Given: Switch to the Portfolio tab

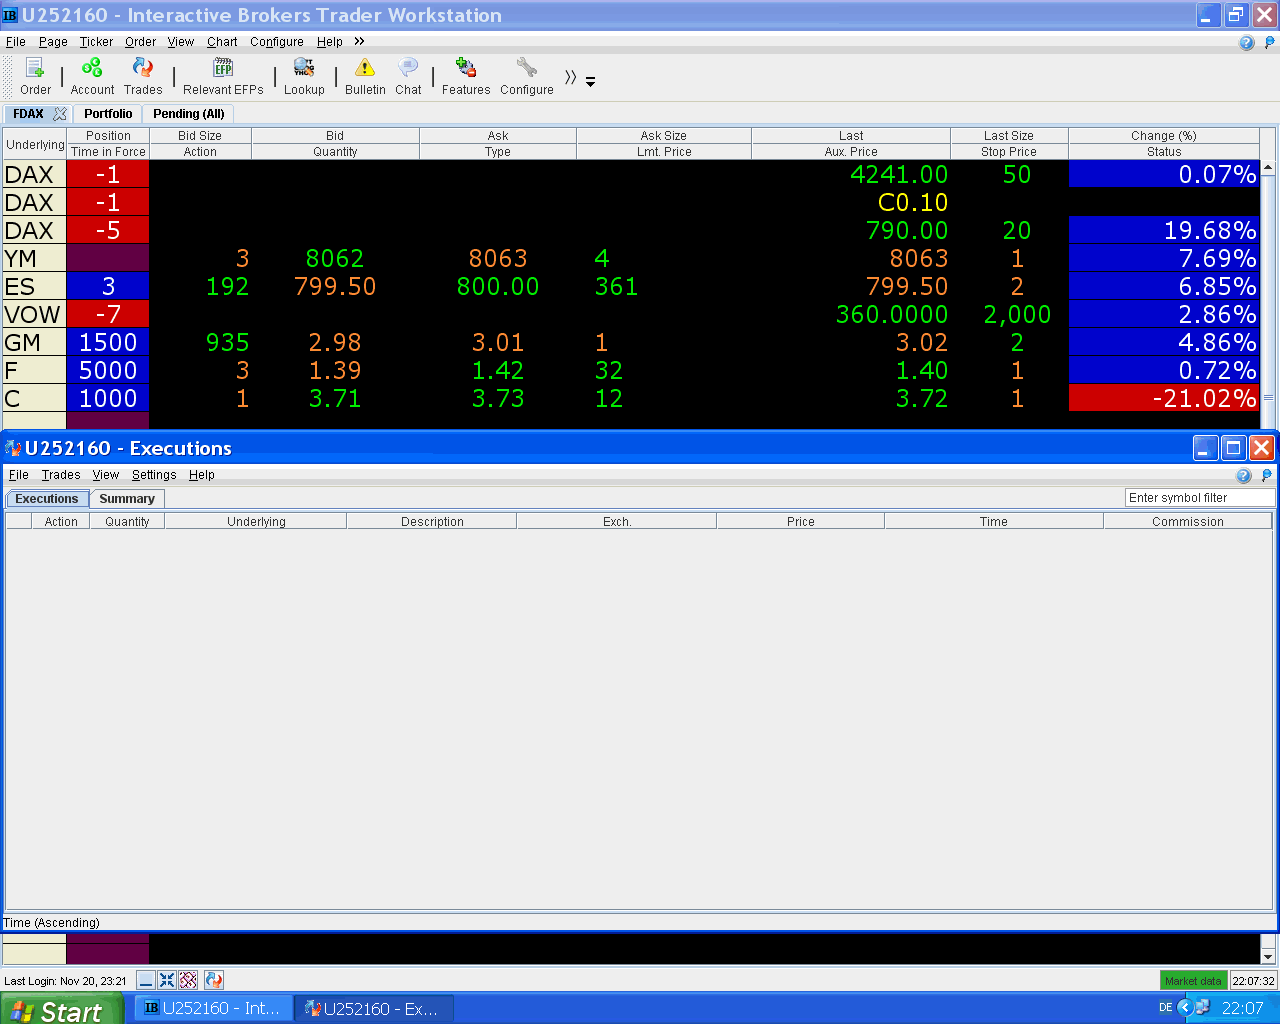Looking at the screenshot, I should coord(108,114).
